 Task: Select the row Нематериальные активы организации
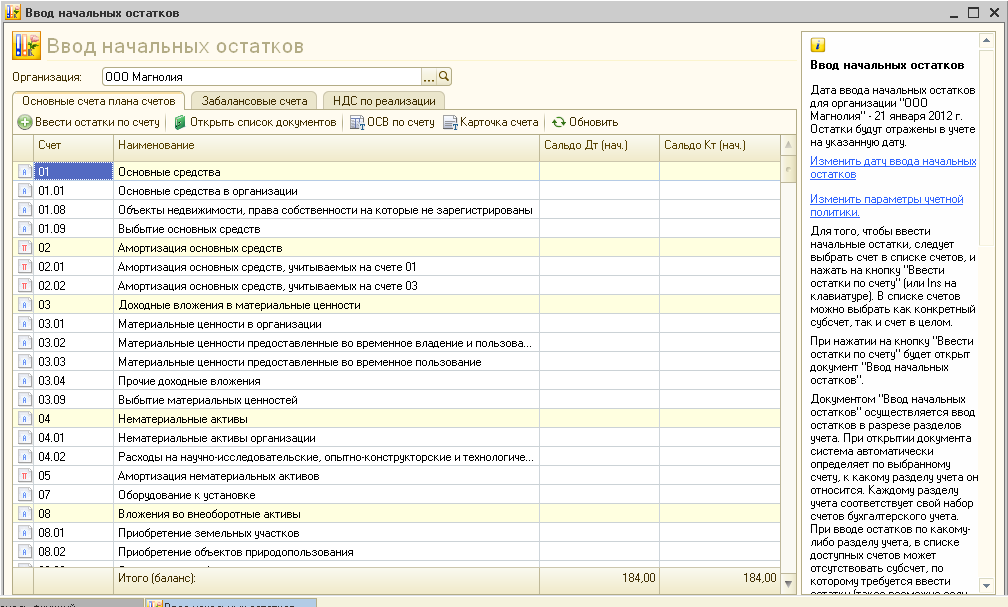(x=397, y=438)
